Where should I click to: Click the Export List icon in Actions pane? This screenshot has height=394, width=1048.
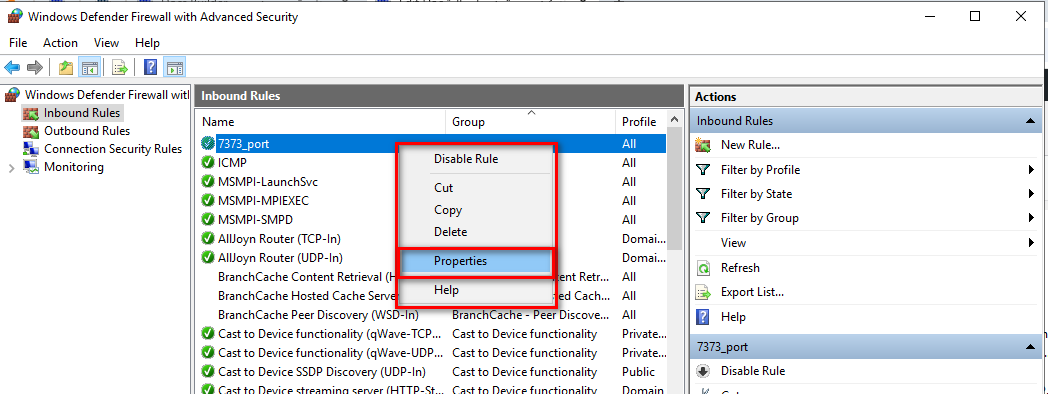point(703,292)
